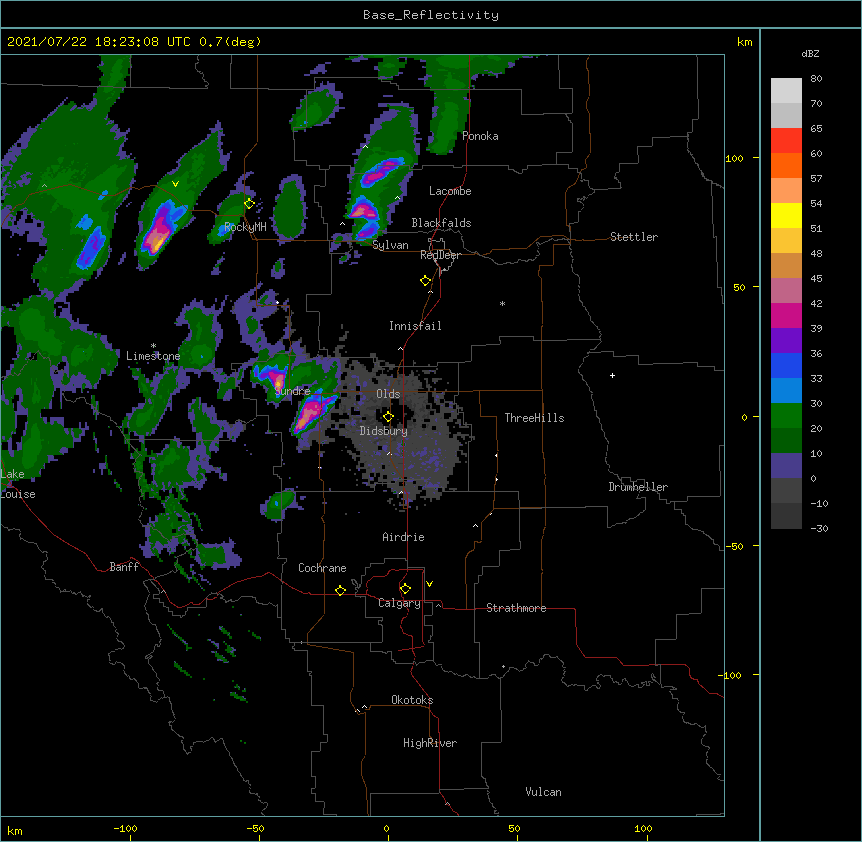Click the 50 tick label on right axis
The height and width of the screenshot is (842, 862).
coord(739,287)
